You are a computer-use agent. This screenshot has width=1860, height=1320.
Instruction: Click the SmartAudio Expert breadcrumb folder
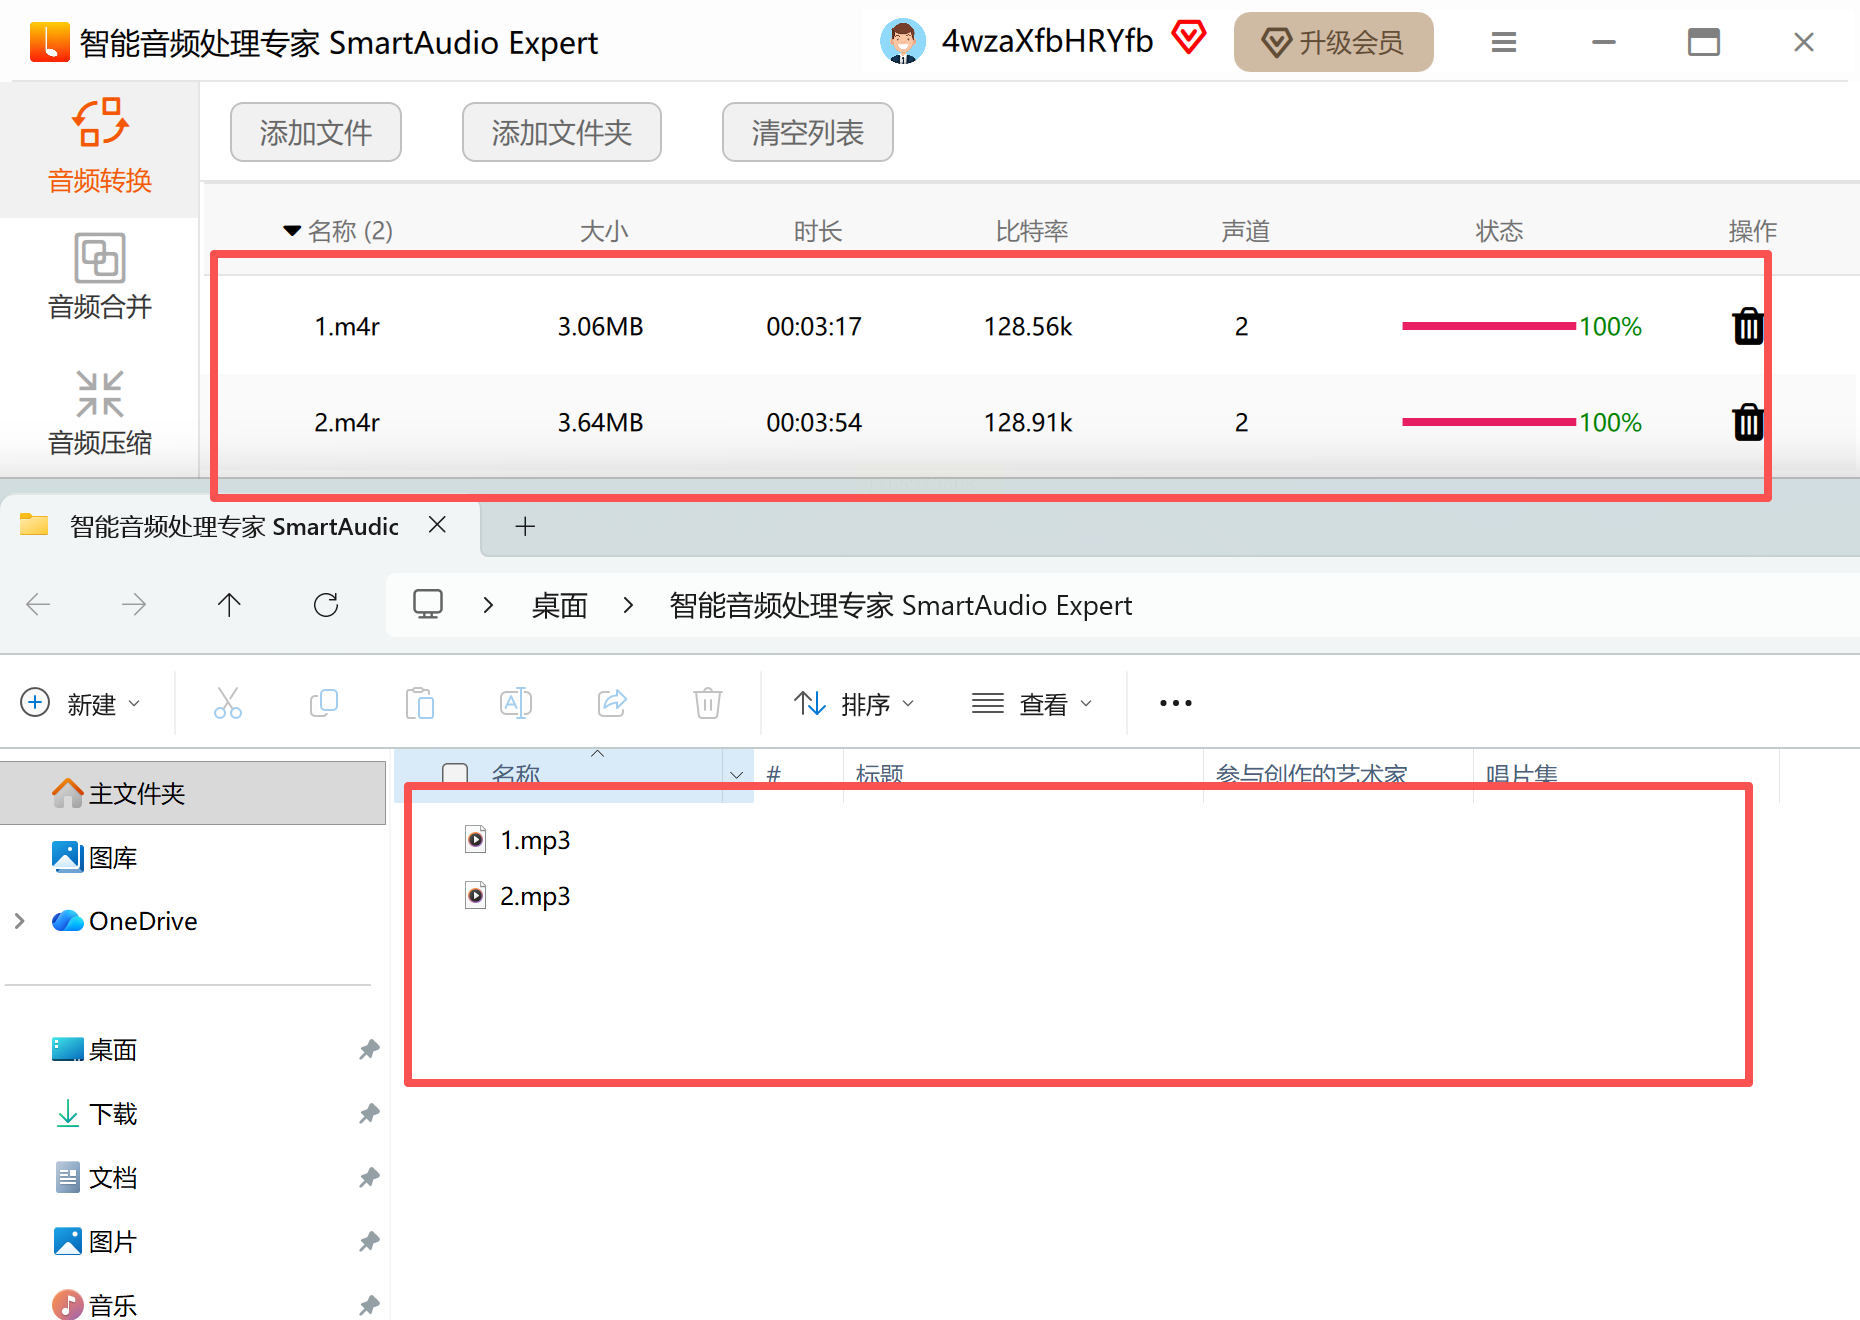click(x=901, y=605)
